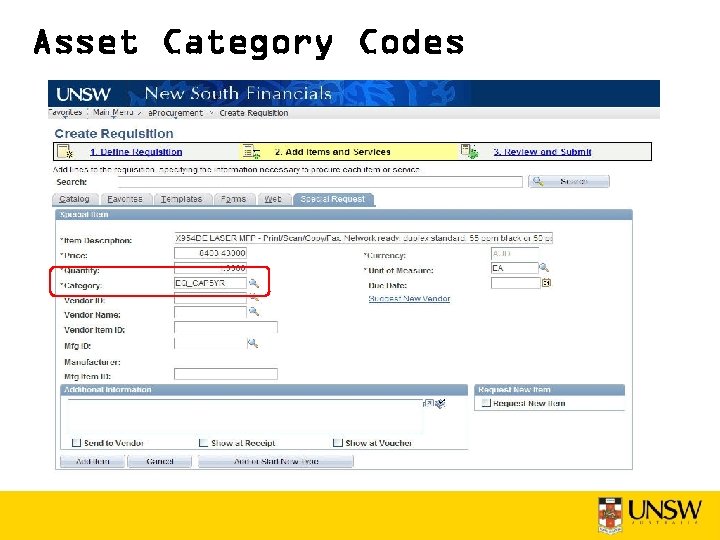This screenshot has width=720, height=540.
Task: Click the Due Date field
Action: point(515,283)
